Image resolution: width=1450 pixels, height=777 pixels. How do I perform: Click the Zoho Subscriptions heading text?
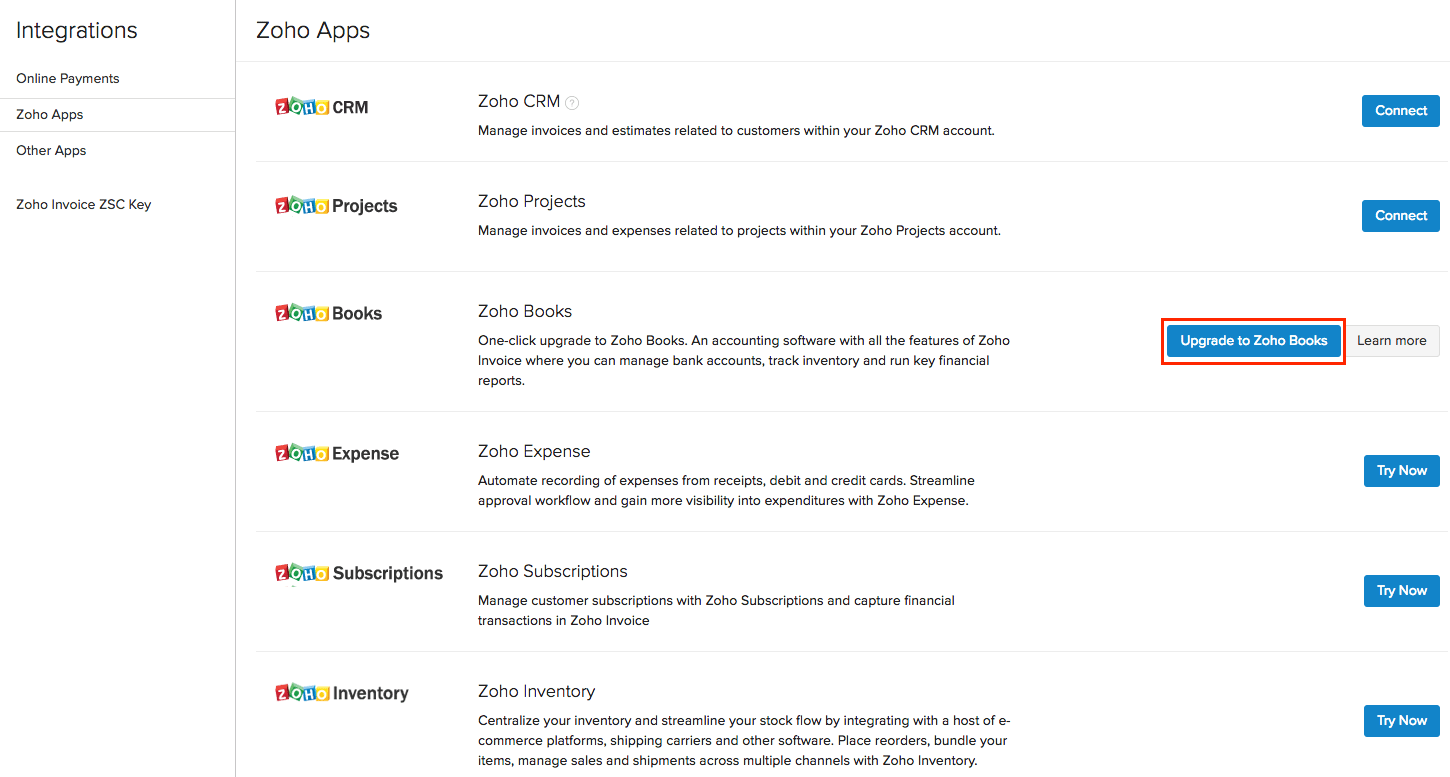552,571
